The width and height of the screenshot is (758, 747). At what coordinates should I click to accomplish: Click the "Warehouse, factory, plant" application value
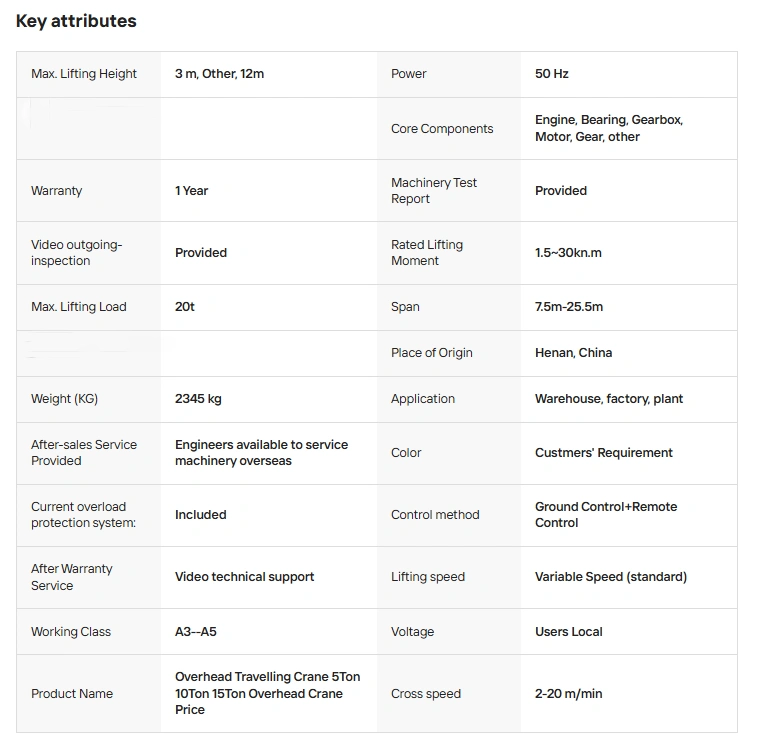608,399
